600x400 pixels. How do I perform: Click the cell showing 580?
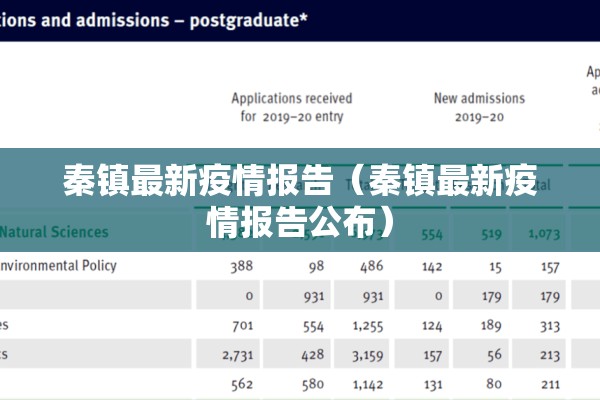(x=313, y=384)
